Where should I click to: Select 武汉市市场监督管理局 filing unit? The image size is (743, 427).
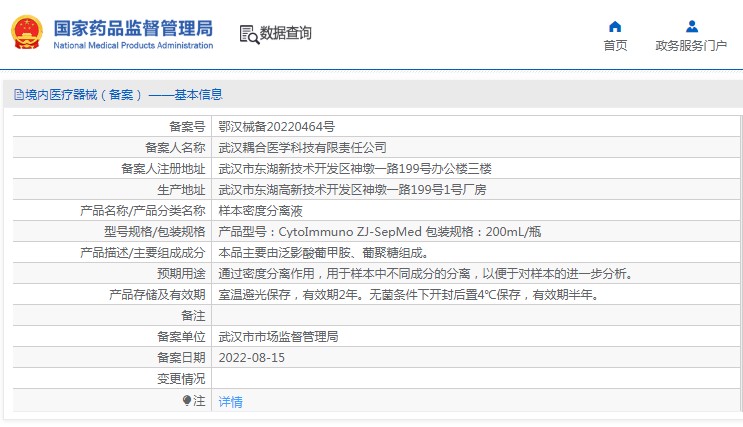click(x=278, y=336)
